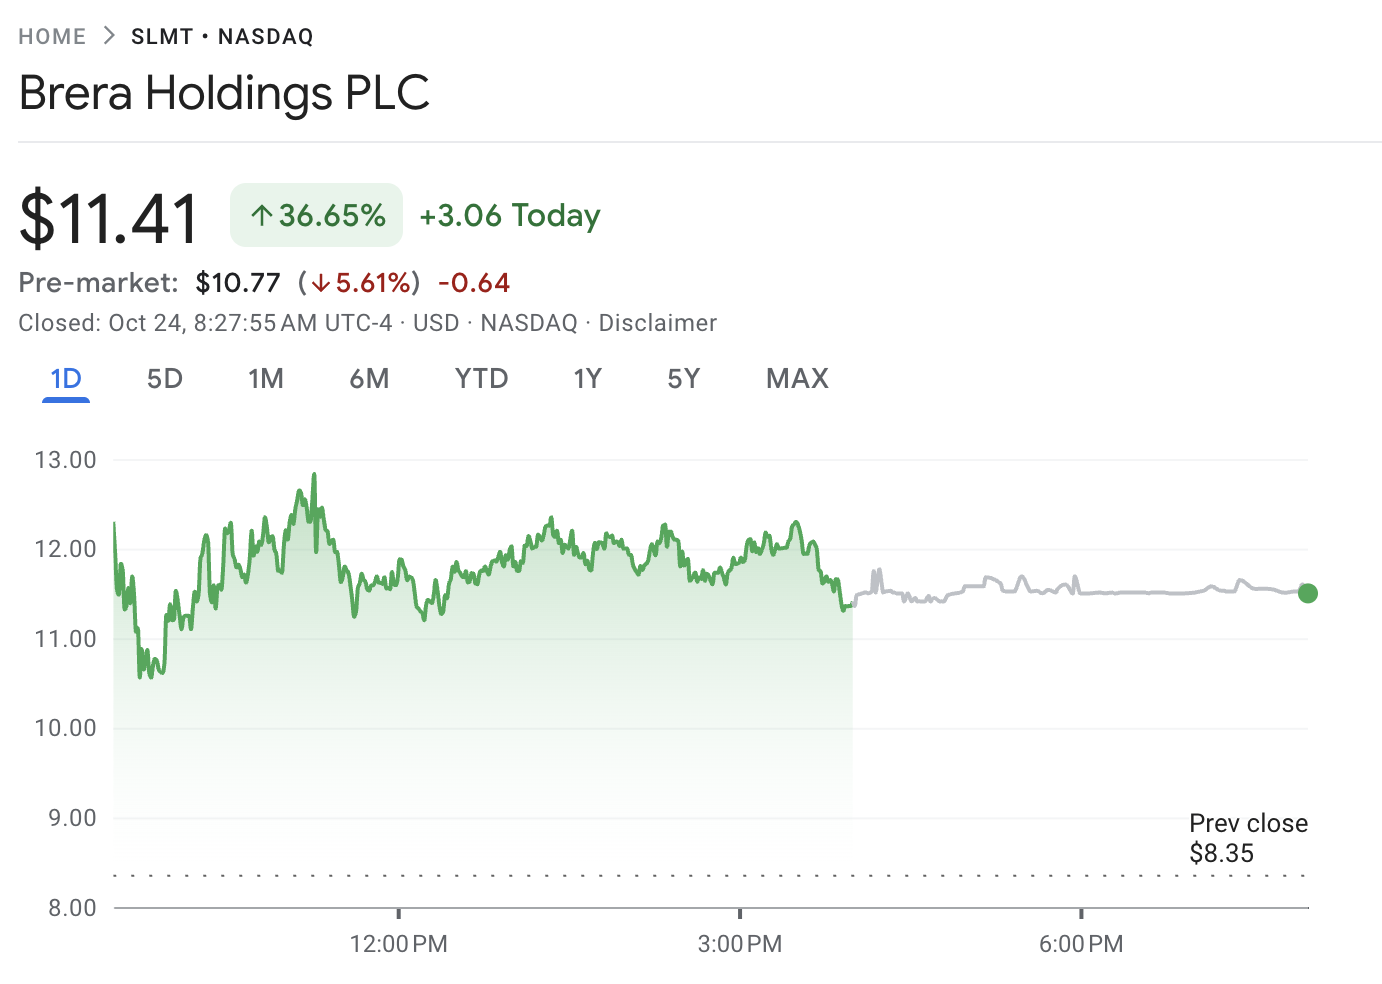Open the YTD chart view
1382x984 pixels.
(x=481, y=379)
